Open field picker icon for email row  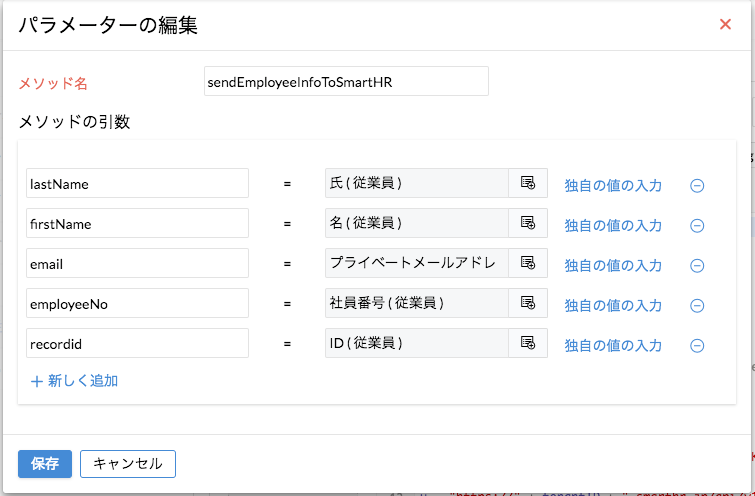point(528,263)
